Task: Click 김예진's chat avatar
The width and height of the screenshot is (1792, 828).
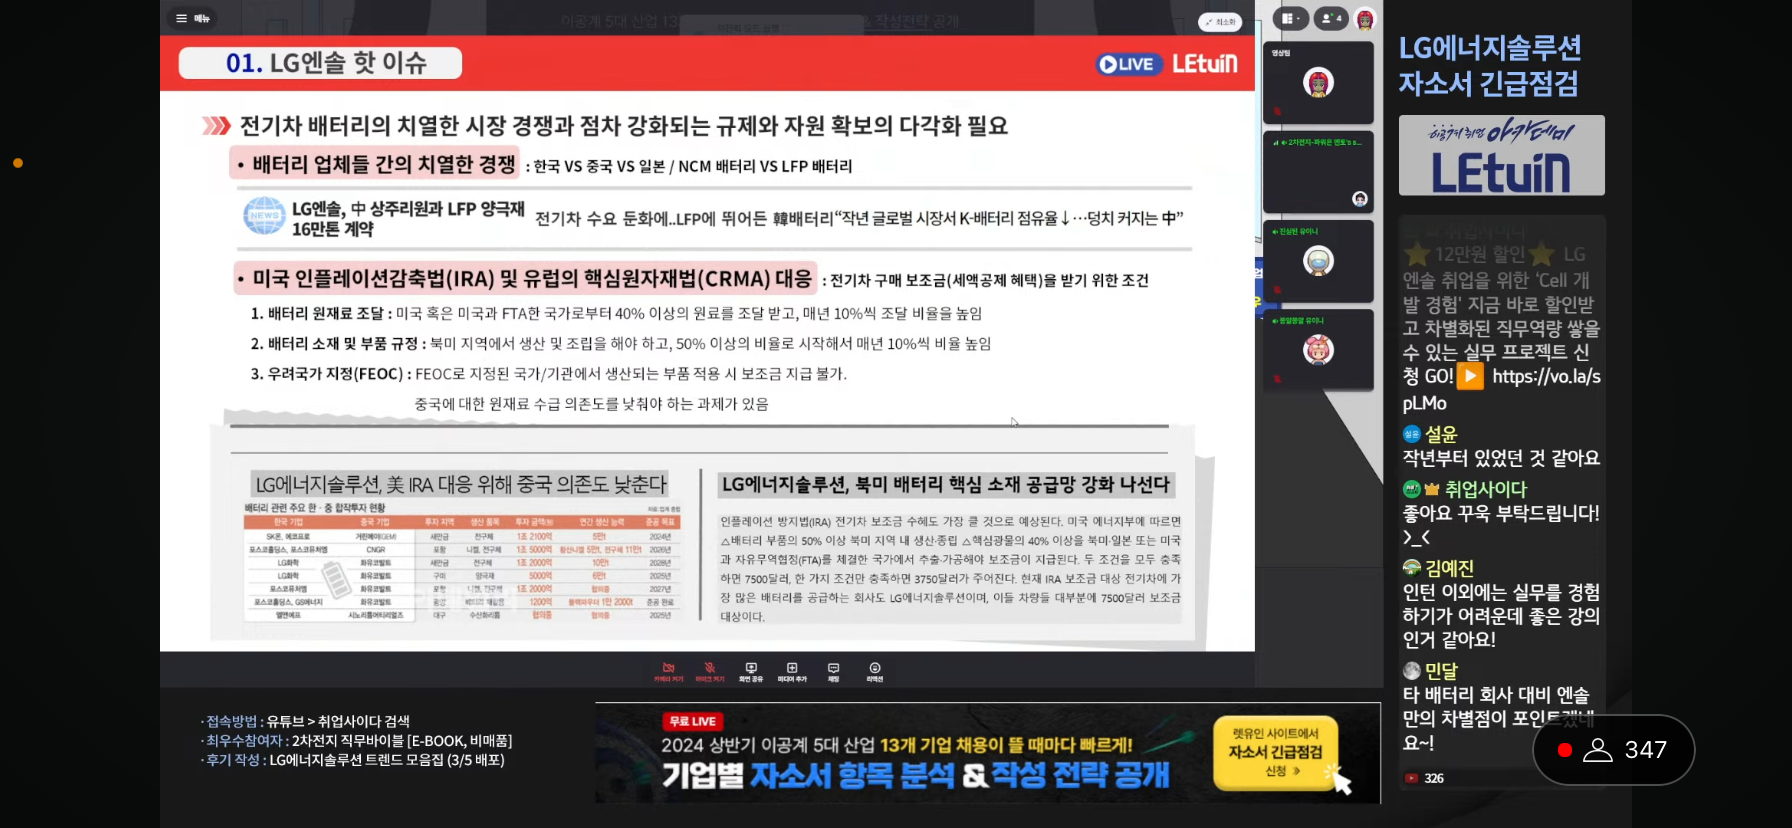Action: tap(1411, 568)
